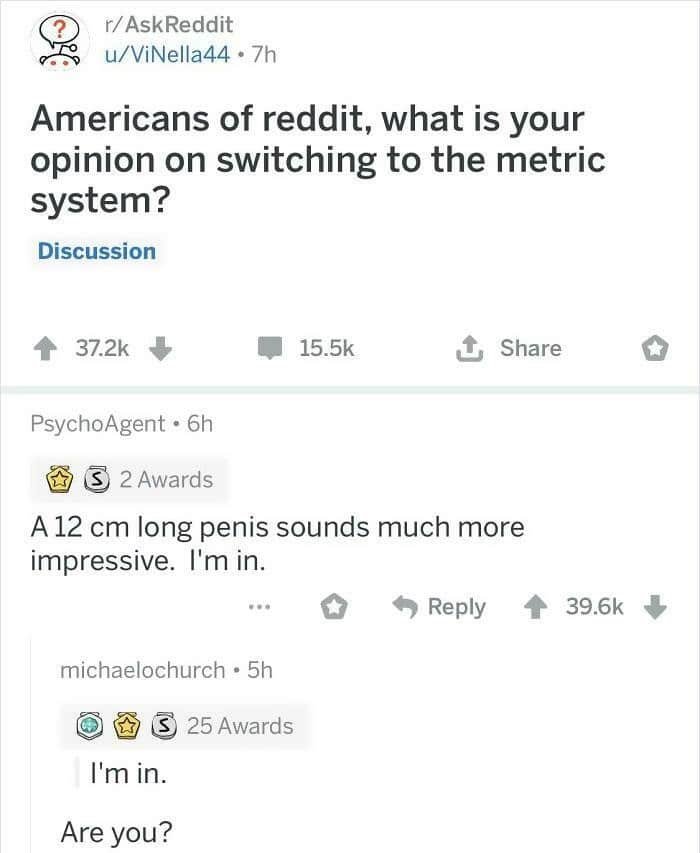Open the three-dot menu on PsychoAgent's comment
This screenshot has width=700, height=853.
click(x=259, y=606)
